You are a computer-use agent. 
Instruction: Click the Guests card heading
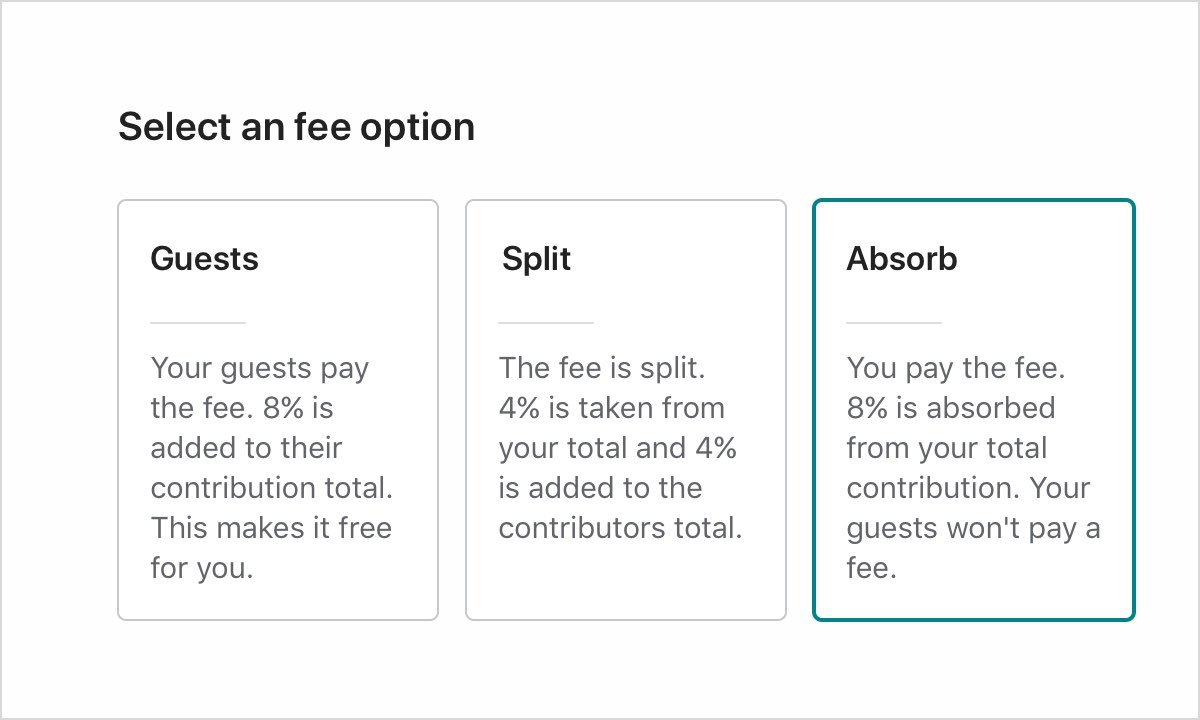coord(204,258)
